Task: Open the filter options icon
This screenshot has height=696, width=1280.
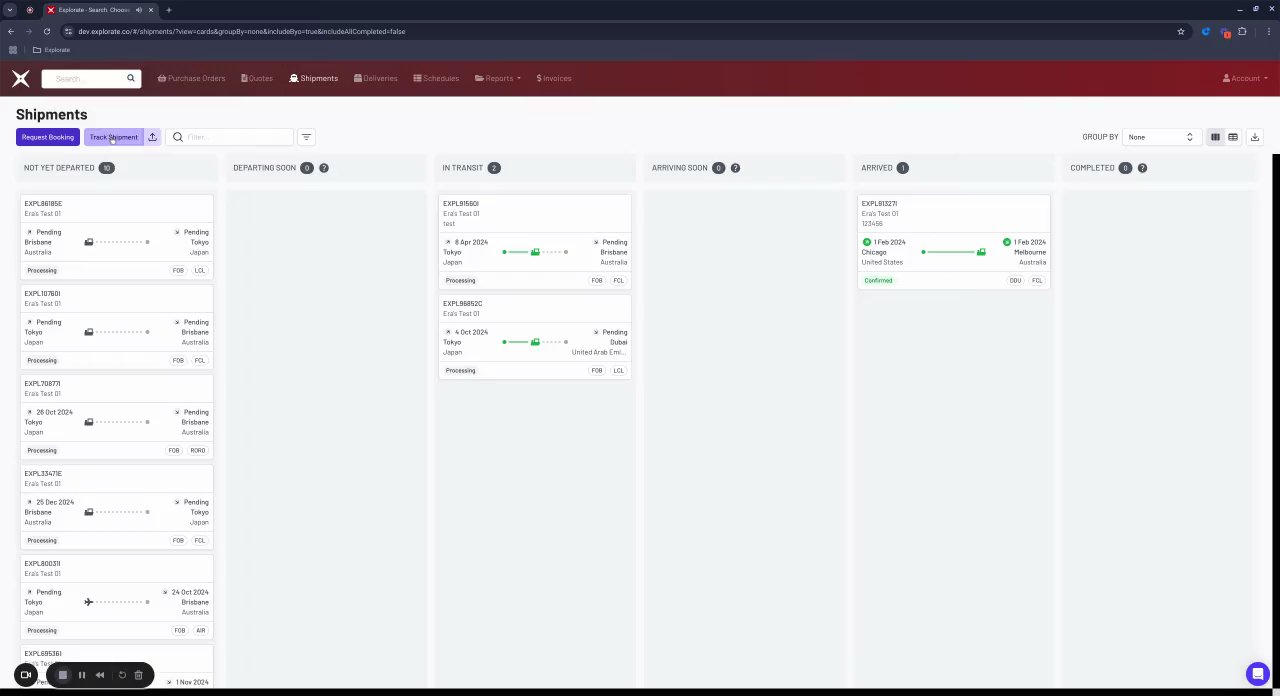Action: [x=306, y=137]
